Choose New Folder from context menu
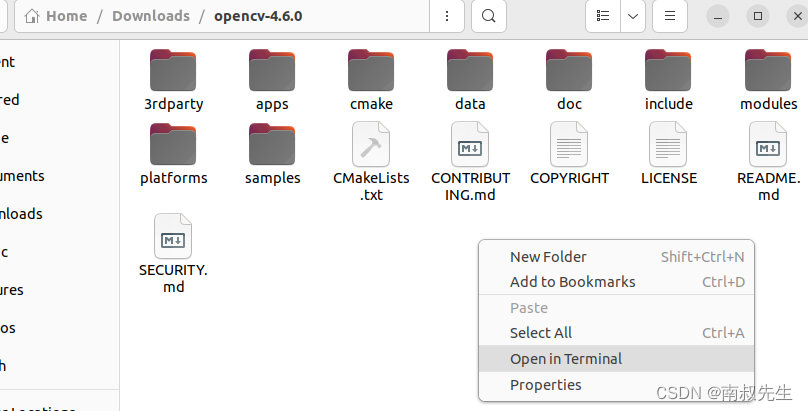 pos(616,256)
